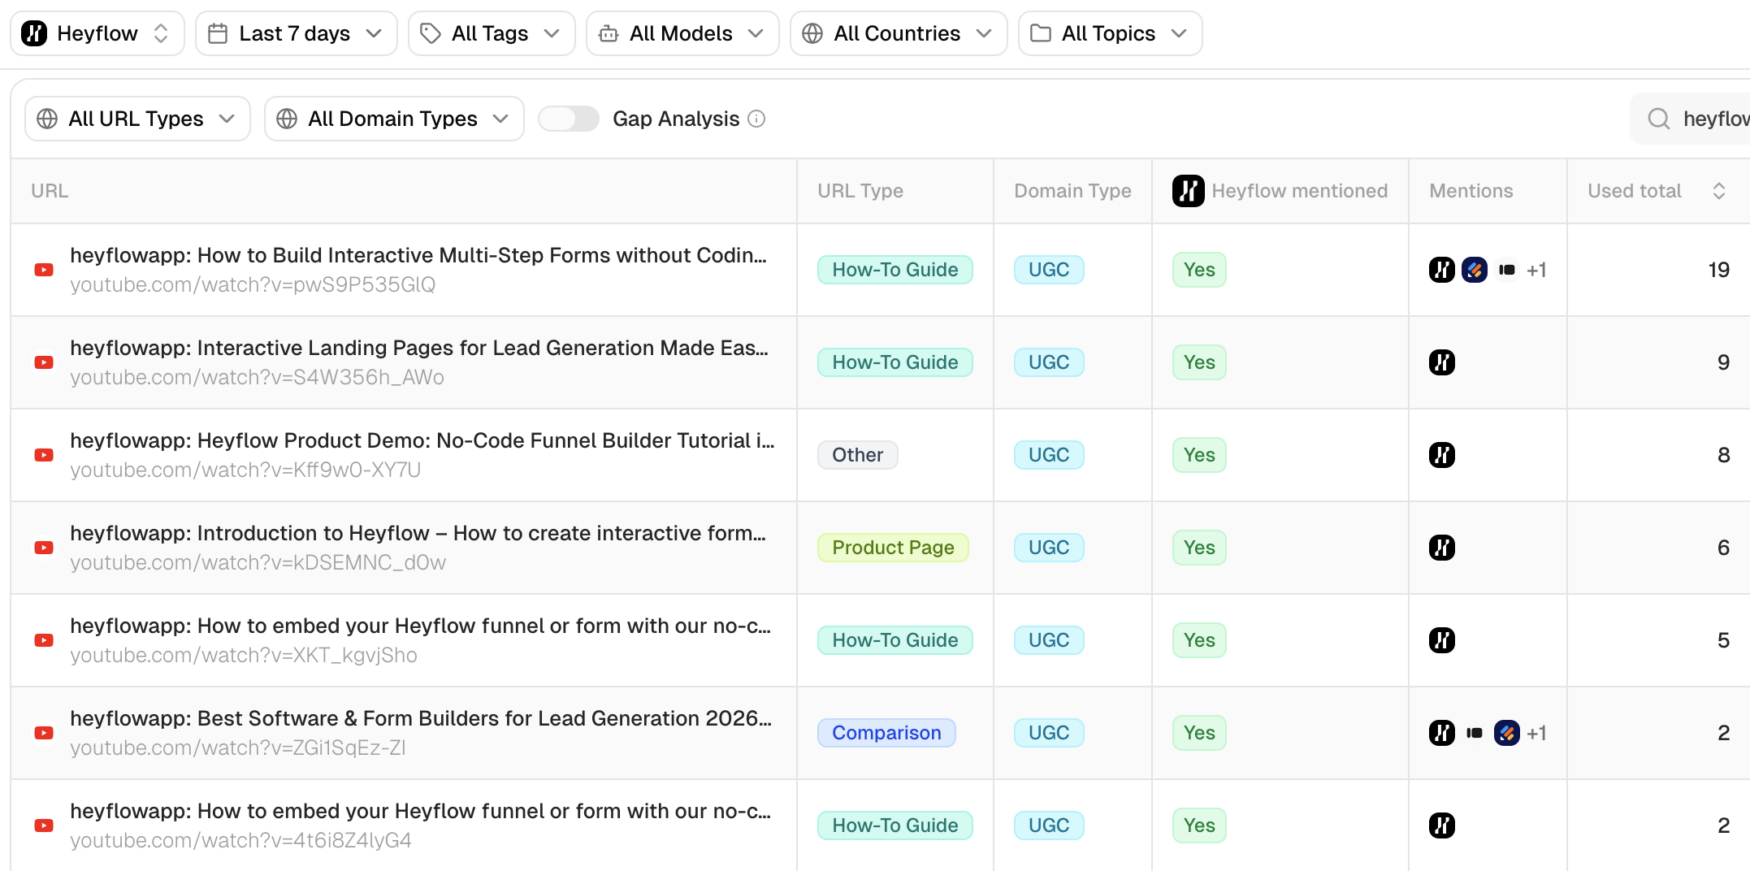Click the URL Type column header
The height and width of the screenshot is (871, 1750).
(860, 191)
